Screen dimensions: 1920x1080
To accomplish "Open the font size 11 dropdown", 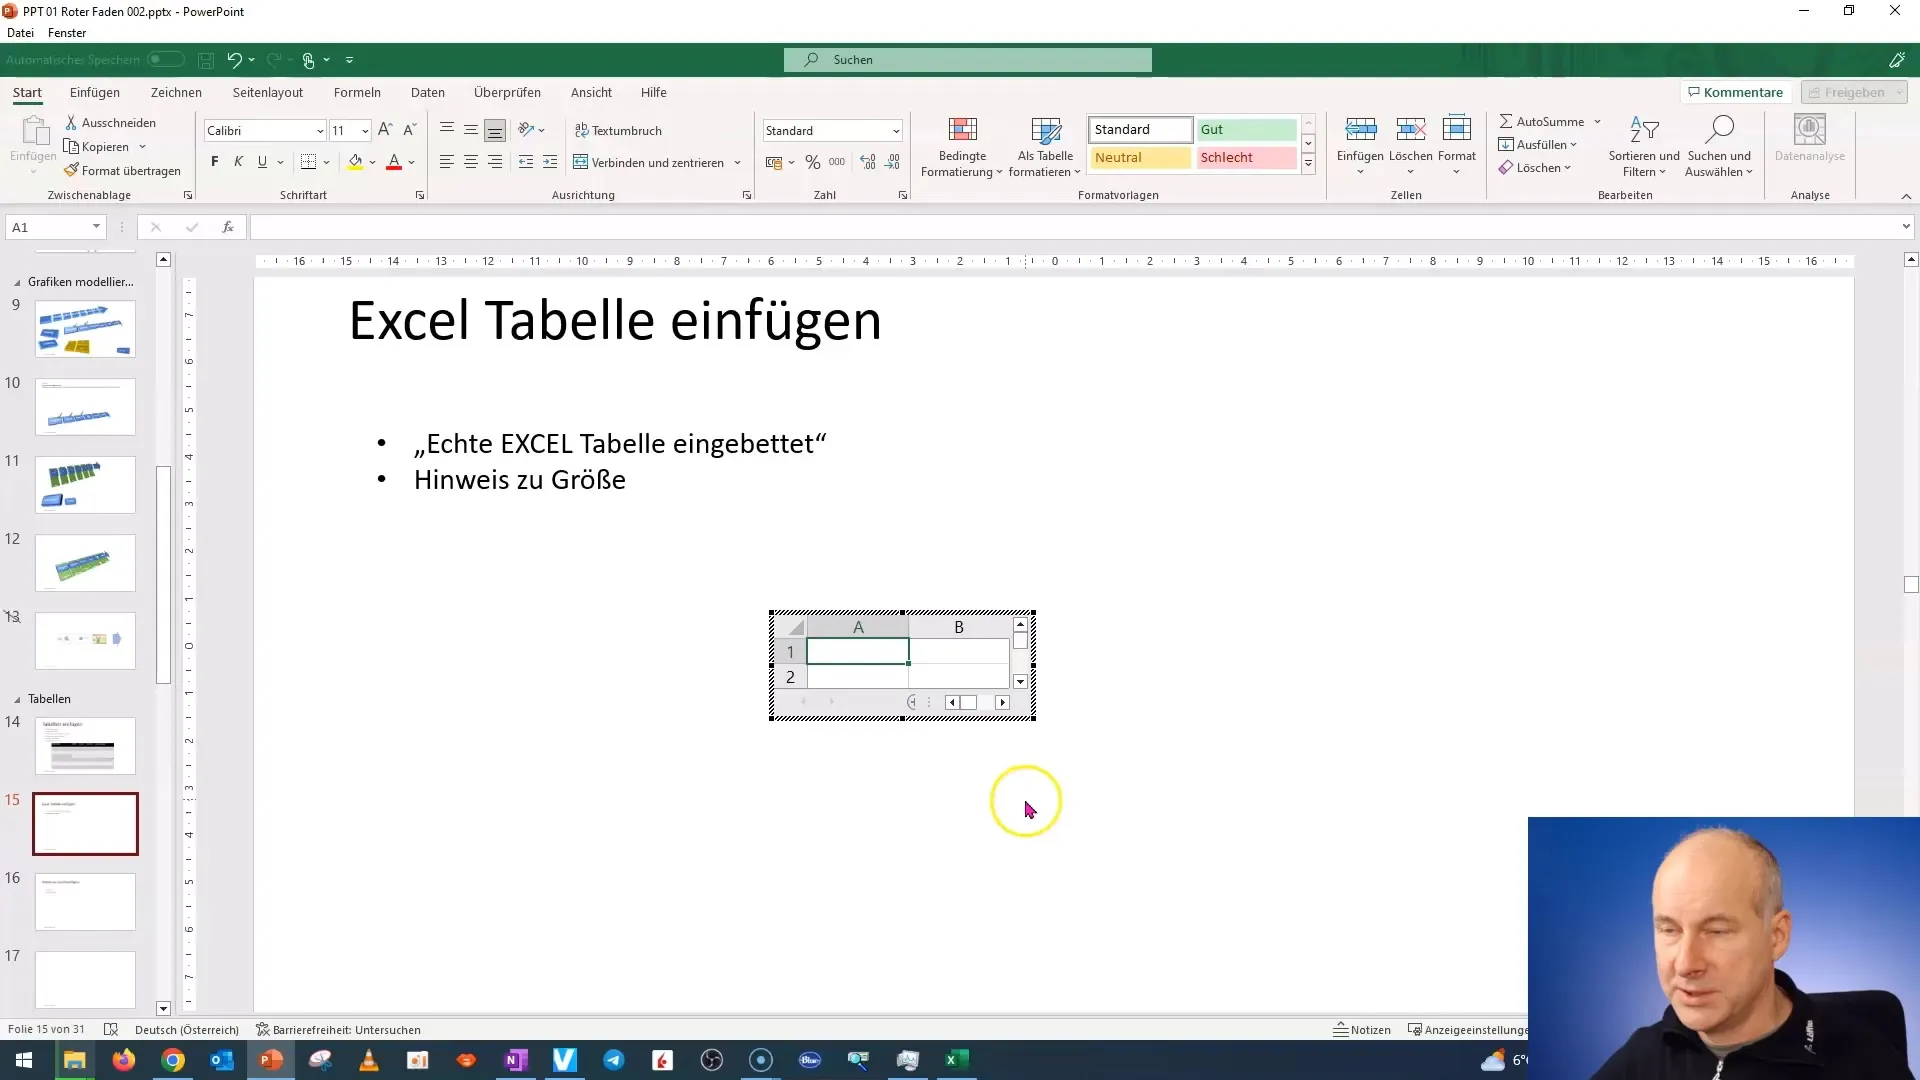I will 365,131.
